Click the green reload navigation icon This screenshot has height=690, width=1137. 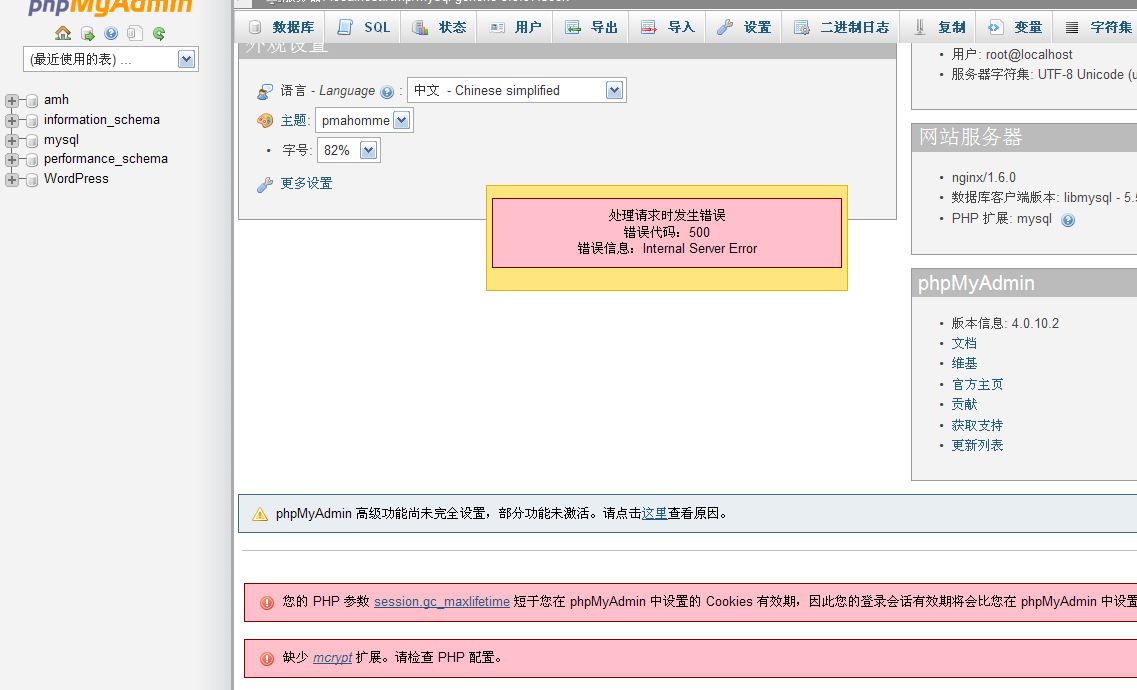tap(159, 33)
